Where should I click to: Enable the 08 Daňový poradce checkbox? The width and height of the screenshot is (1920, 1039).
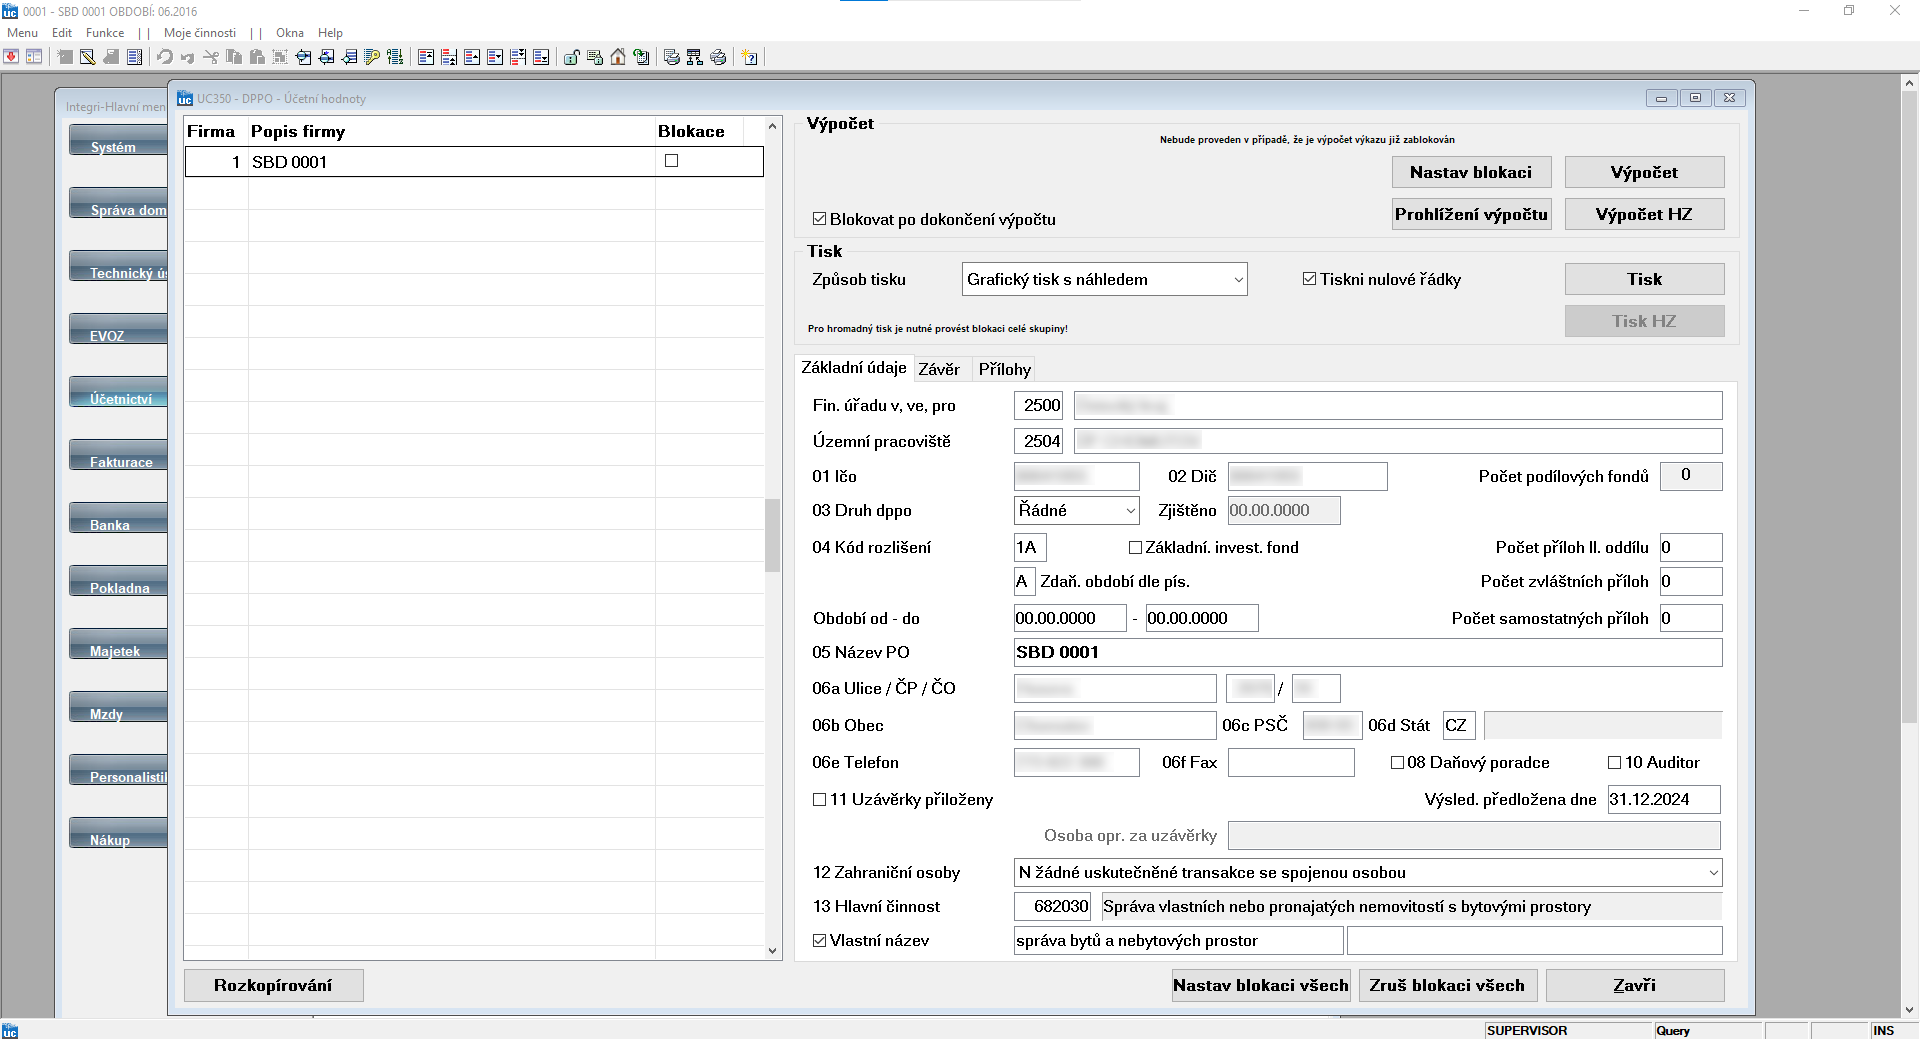click(x=1397, y=762)
